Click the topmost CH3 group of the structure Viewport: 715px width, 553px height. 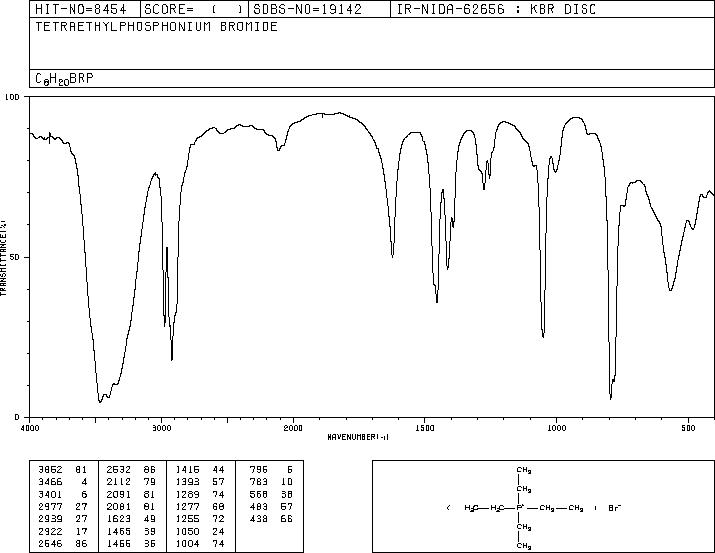coord(524,470)
